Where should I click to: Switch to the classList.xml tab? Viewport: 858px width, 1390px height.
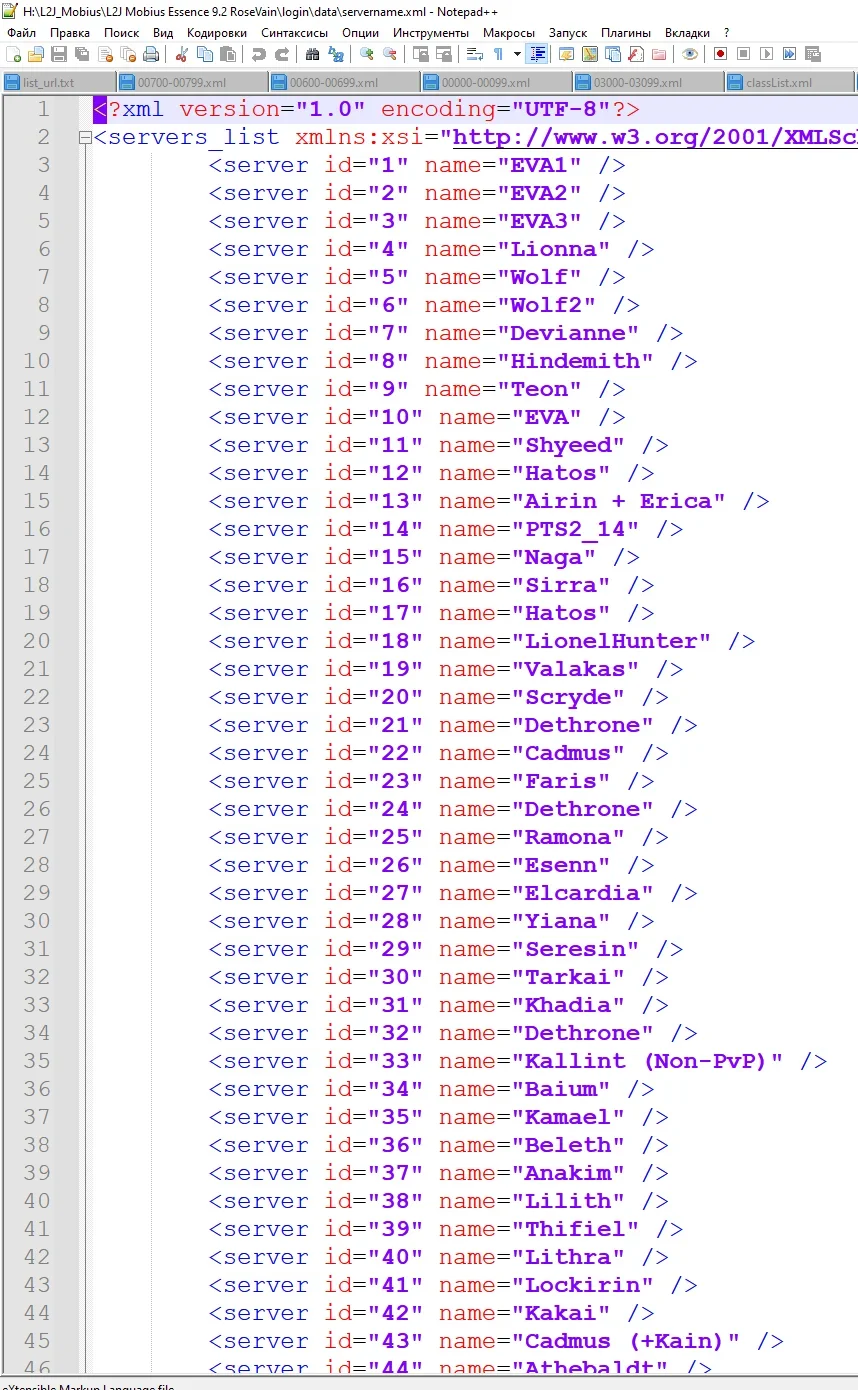tap(778, 83)
